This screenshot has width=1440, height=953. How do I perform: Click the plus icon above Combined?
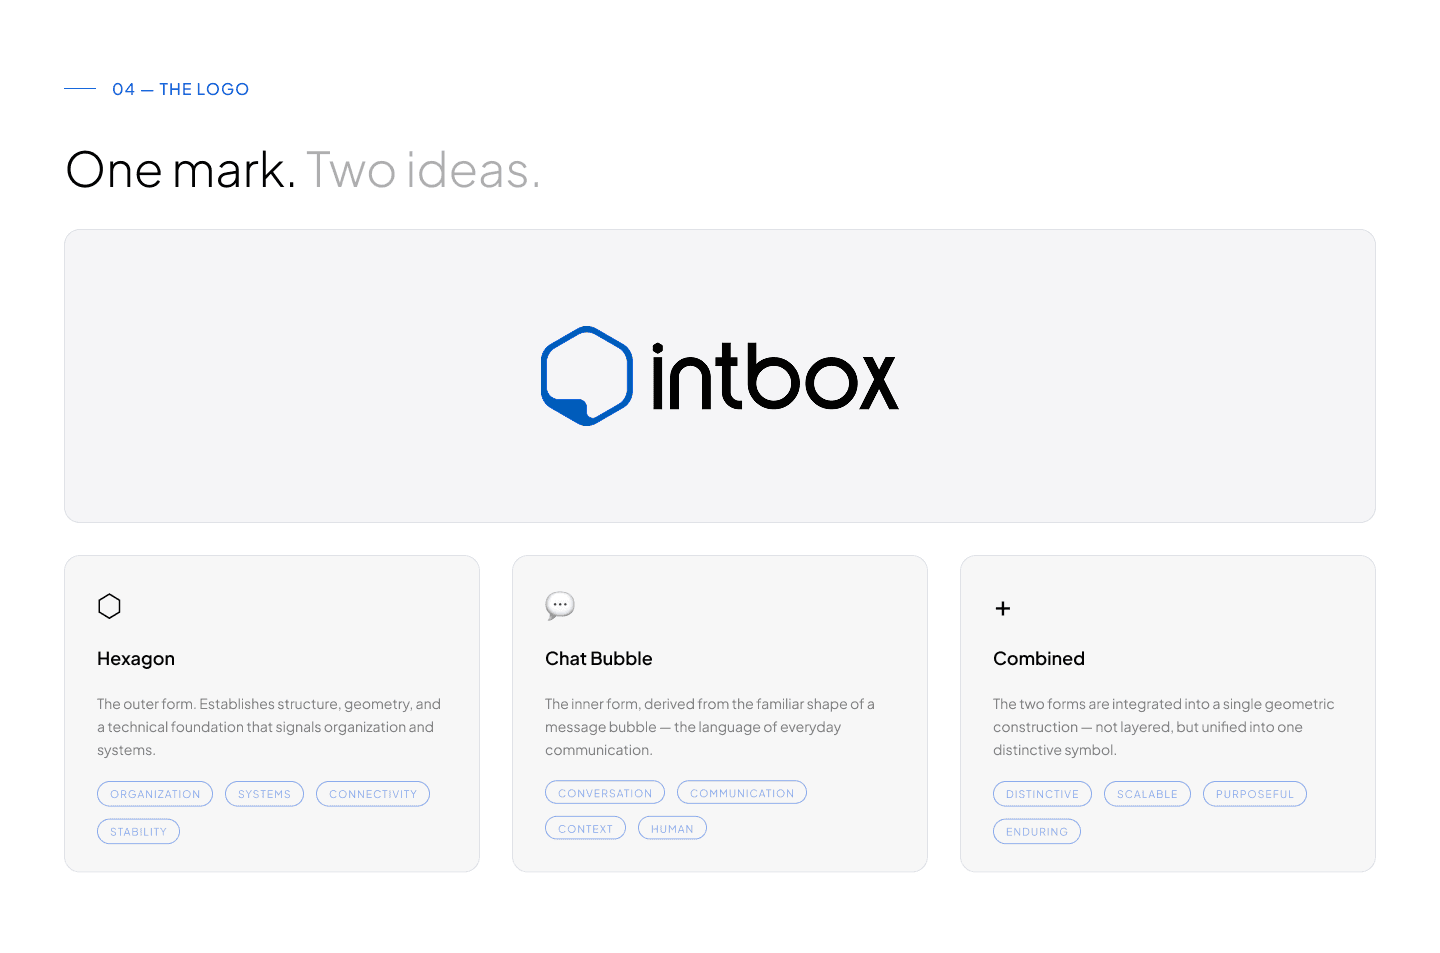click(x=1003, y=608)
